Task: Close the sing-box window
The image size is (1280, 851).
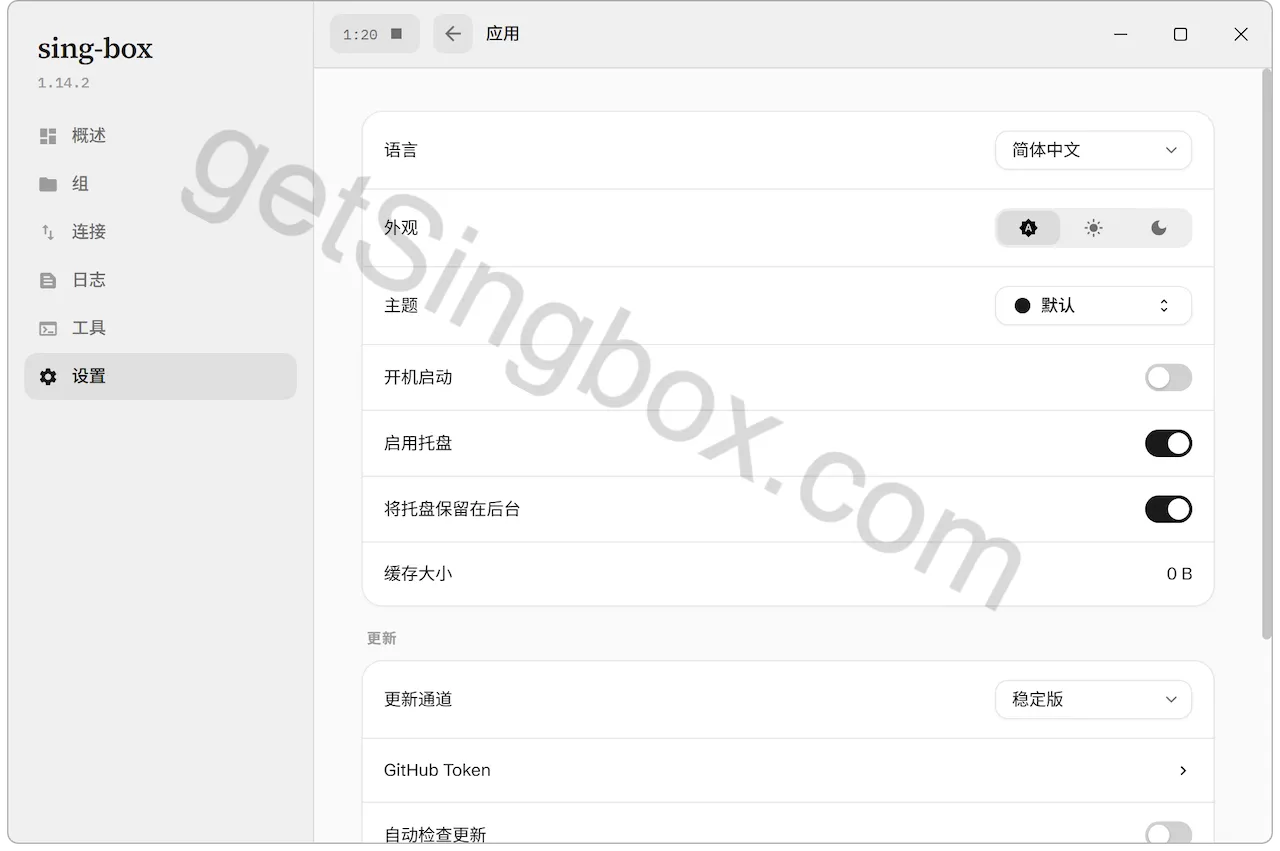Action: pyautogui.click(x=1241, y=34)
